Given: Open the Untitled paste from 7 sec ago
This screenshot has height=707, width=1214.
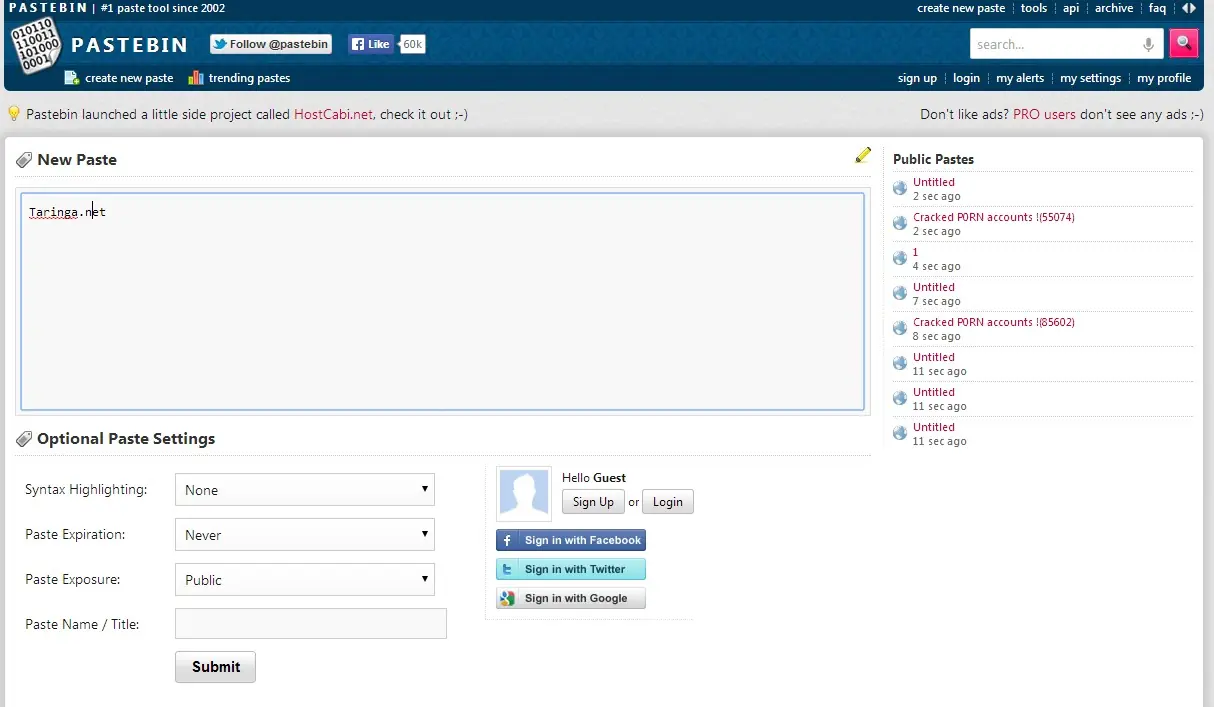Looking at the screenshot, I should click(933, 287).
